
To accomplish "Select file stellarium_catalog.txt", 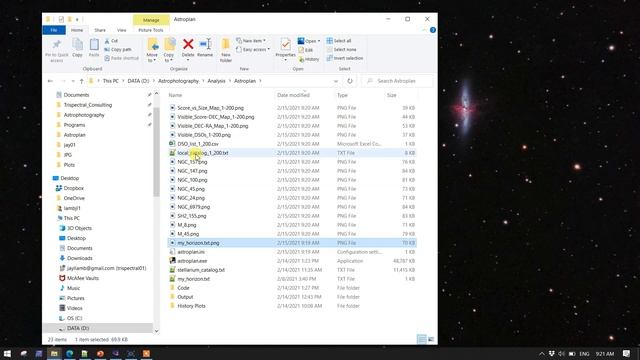I will click(201, 270).
